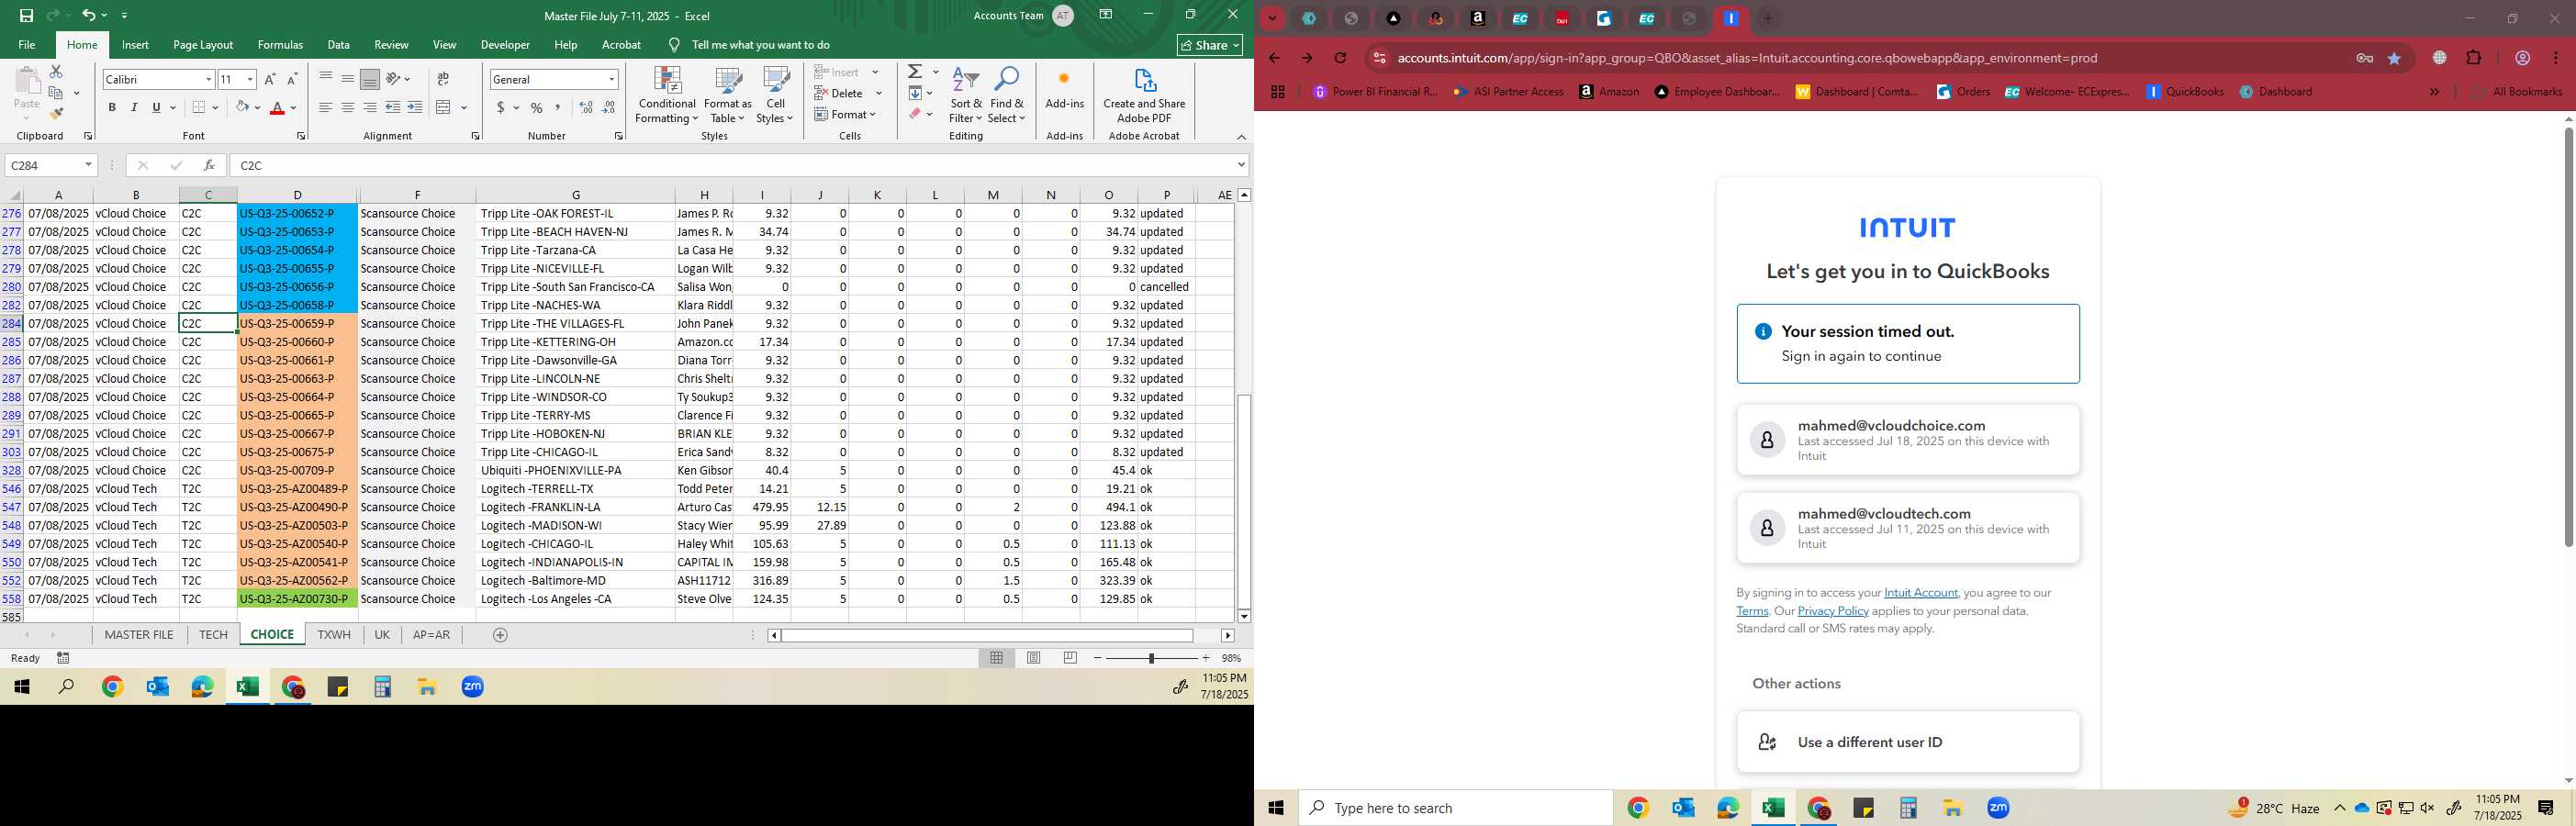Toggle Wrap Text in Alignment group
Image resolution: width=2576 pixels, height=826 pixels.
tap(443, 79)
